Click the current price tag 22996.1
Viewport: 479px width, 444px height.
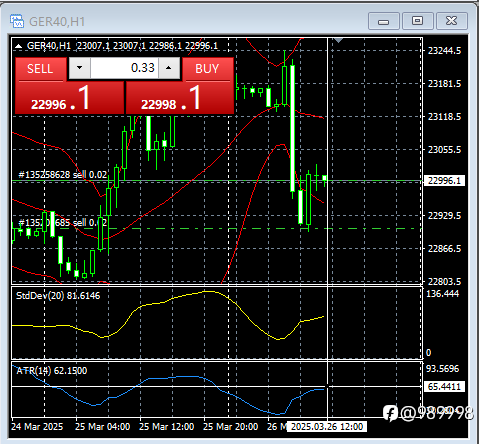(444, 181)
